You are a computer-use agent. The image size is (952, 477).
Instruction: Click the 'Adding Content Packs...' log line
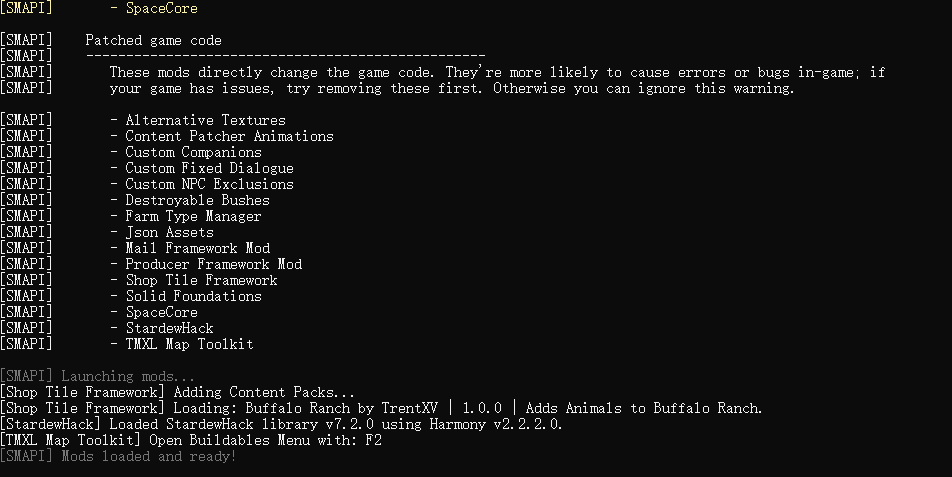[177, 392]
